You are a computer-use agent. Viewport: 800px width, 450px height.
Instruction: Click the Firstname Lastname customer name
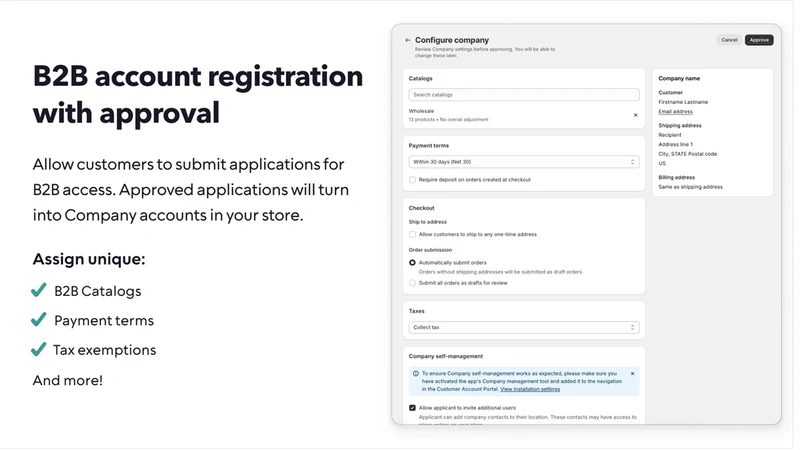(683, 102)
